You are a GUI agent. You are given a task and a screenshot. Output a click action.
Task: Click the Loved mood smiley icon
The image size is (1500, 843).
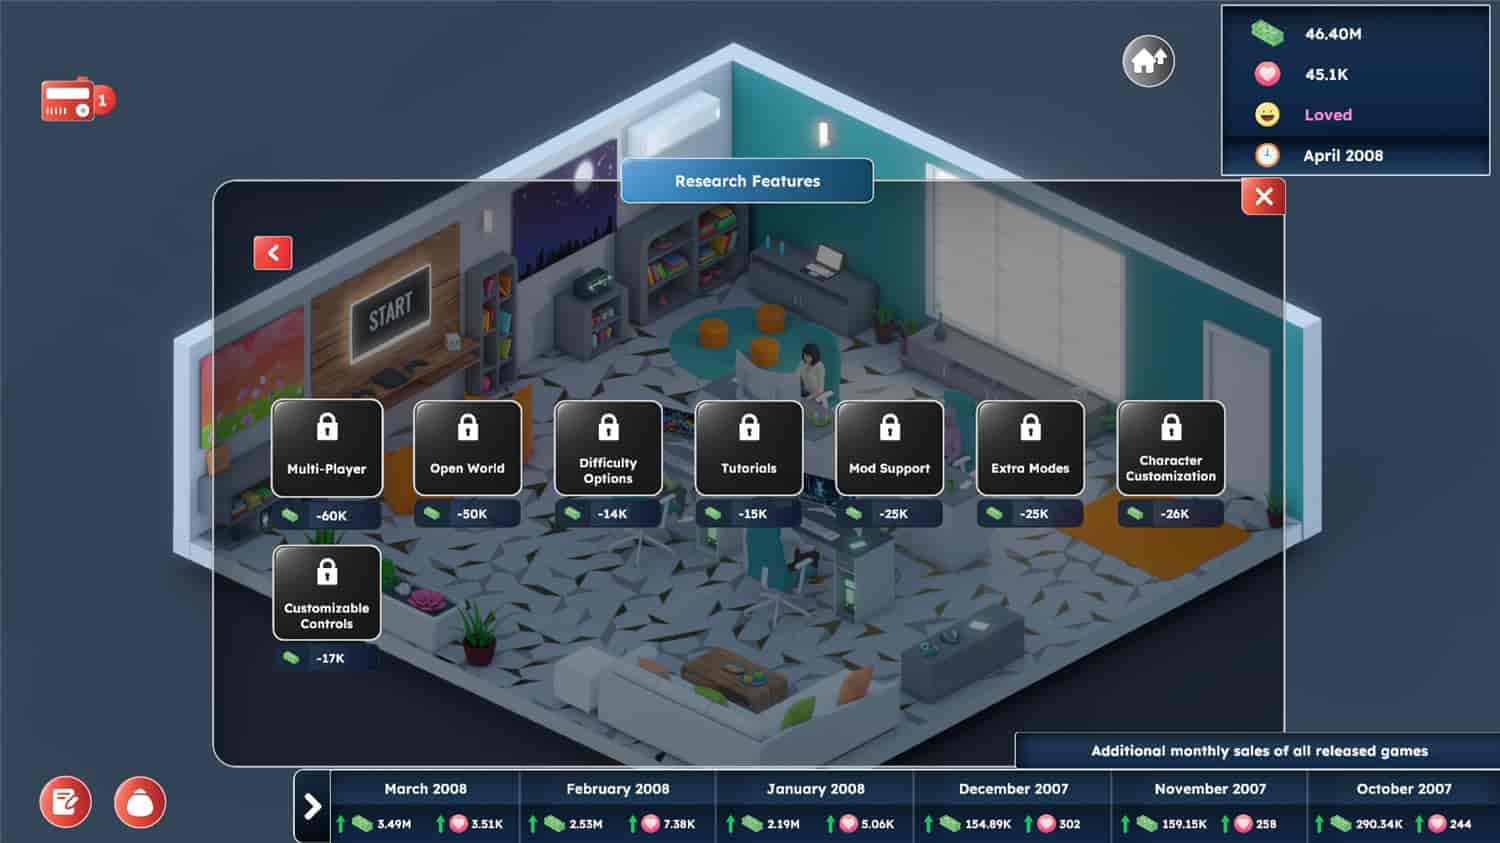[x=1268, y=115]
